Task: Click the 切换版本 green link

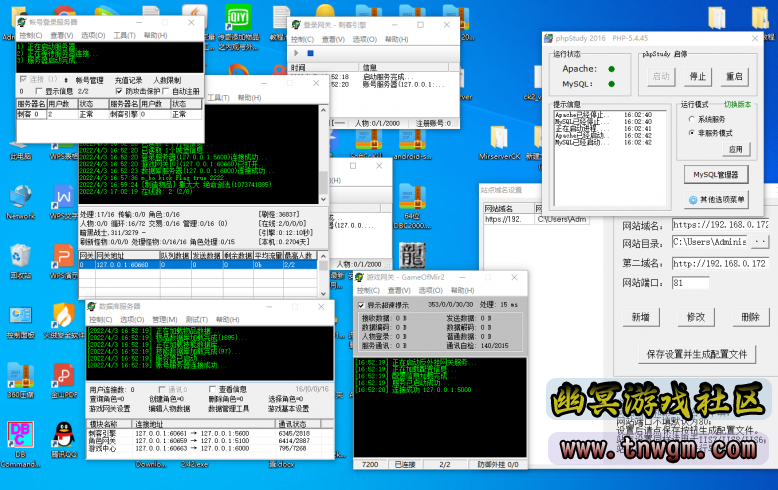Action: [737, 104]
